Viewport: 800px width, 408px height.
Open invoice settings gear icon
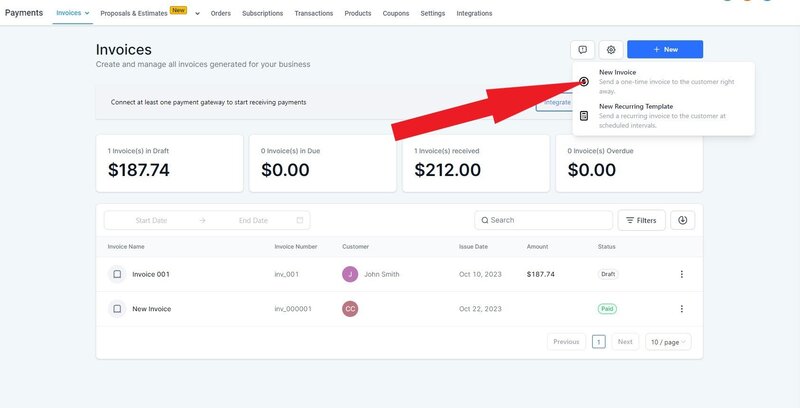pos(611,49)
